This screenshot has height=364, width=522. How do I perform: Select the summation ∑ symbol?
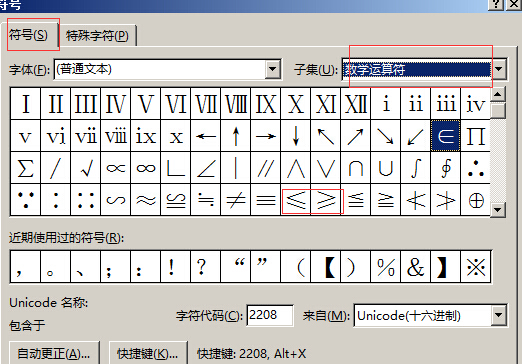[x=26, y=168]
